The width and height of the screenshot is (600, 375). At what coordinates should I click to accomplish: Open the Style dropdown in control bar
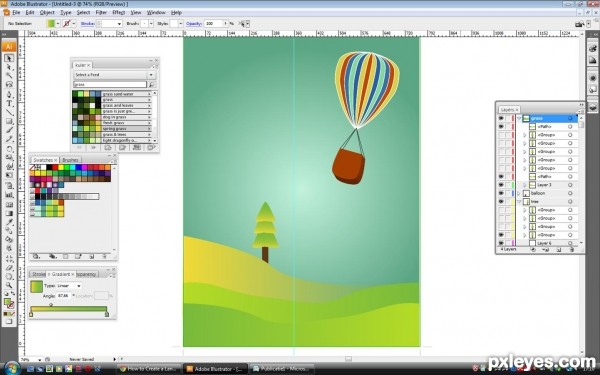tap(181, 24)
